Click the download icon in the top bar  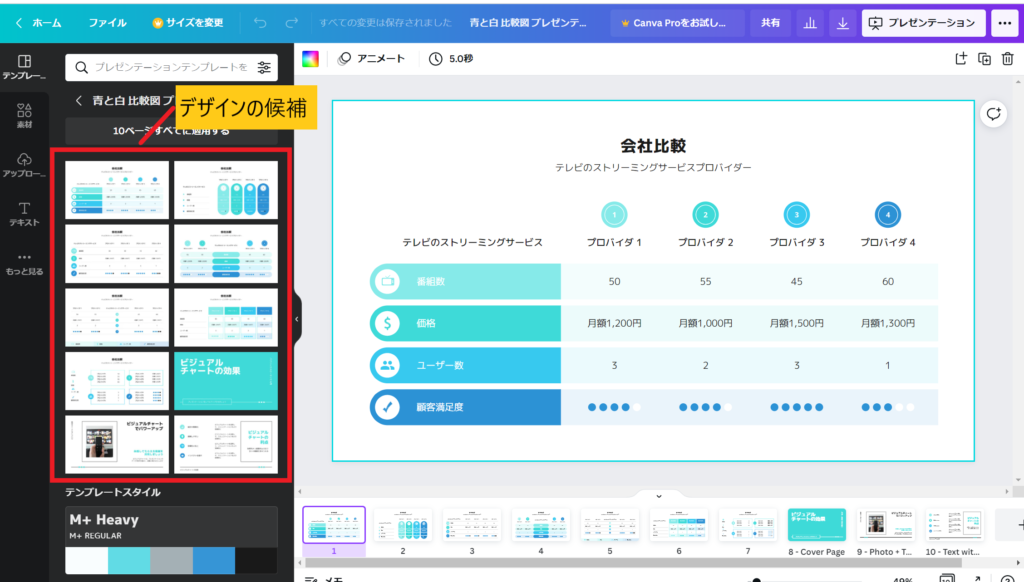pos(843,22)
